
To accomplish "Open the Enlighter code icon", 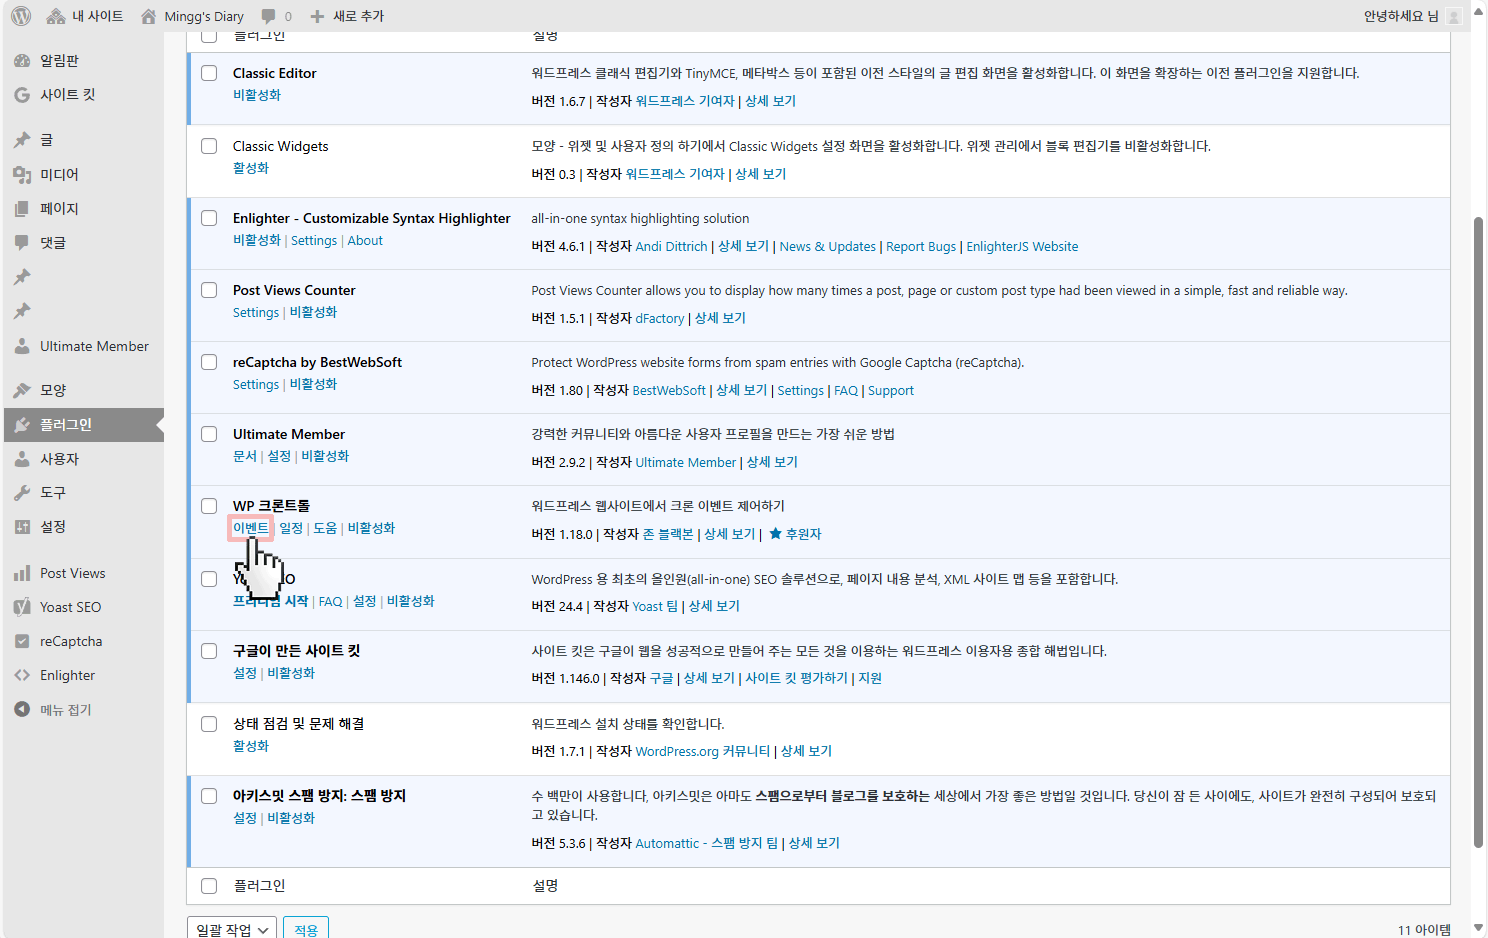I will [x=22, y=675].
